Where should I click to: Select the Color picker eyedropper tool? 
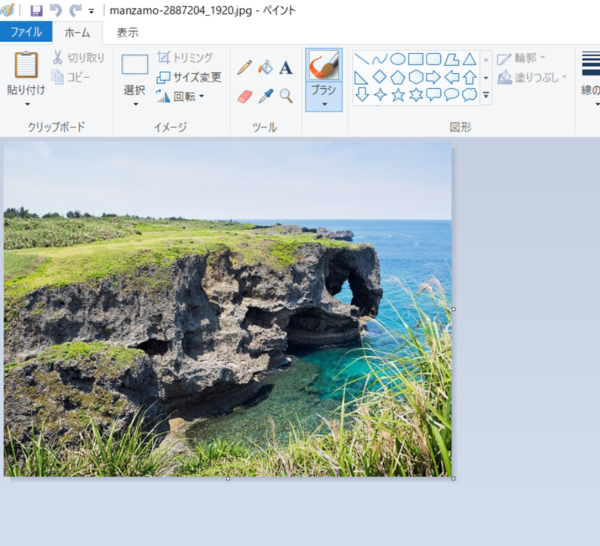tap(266, 96)
